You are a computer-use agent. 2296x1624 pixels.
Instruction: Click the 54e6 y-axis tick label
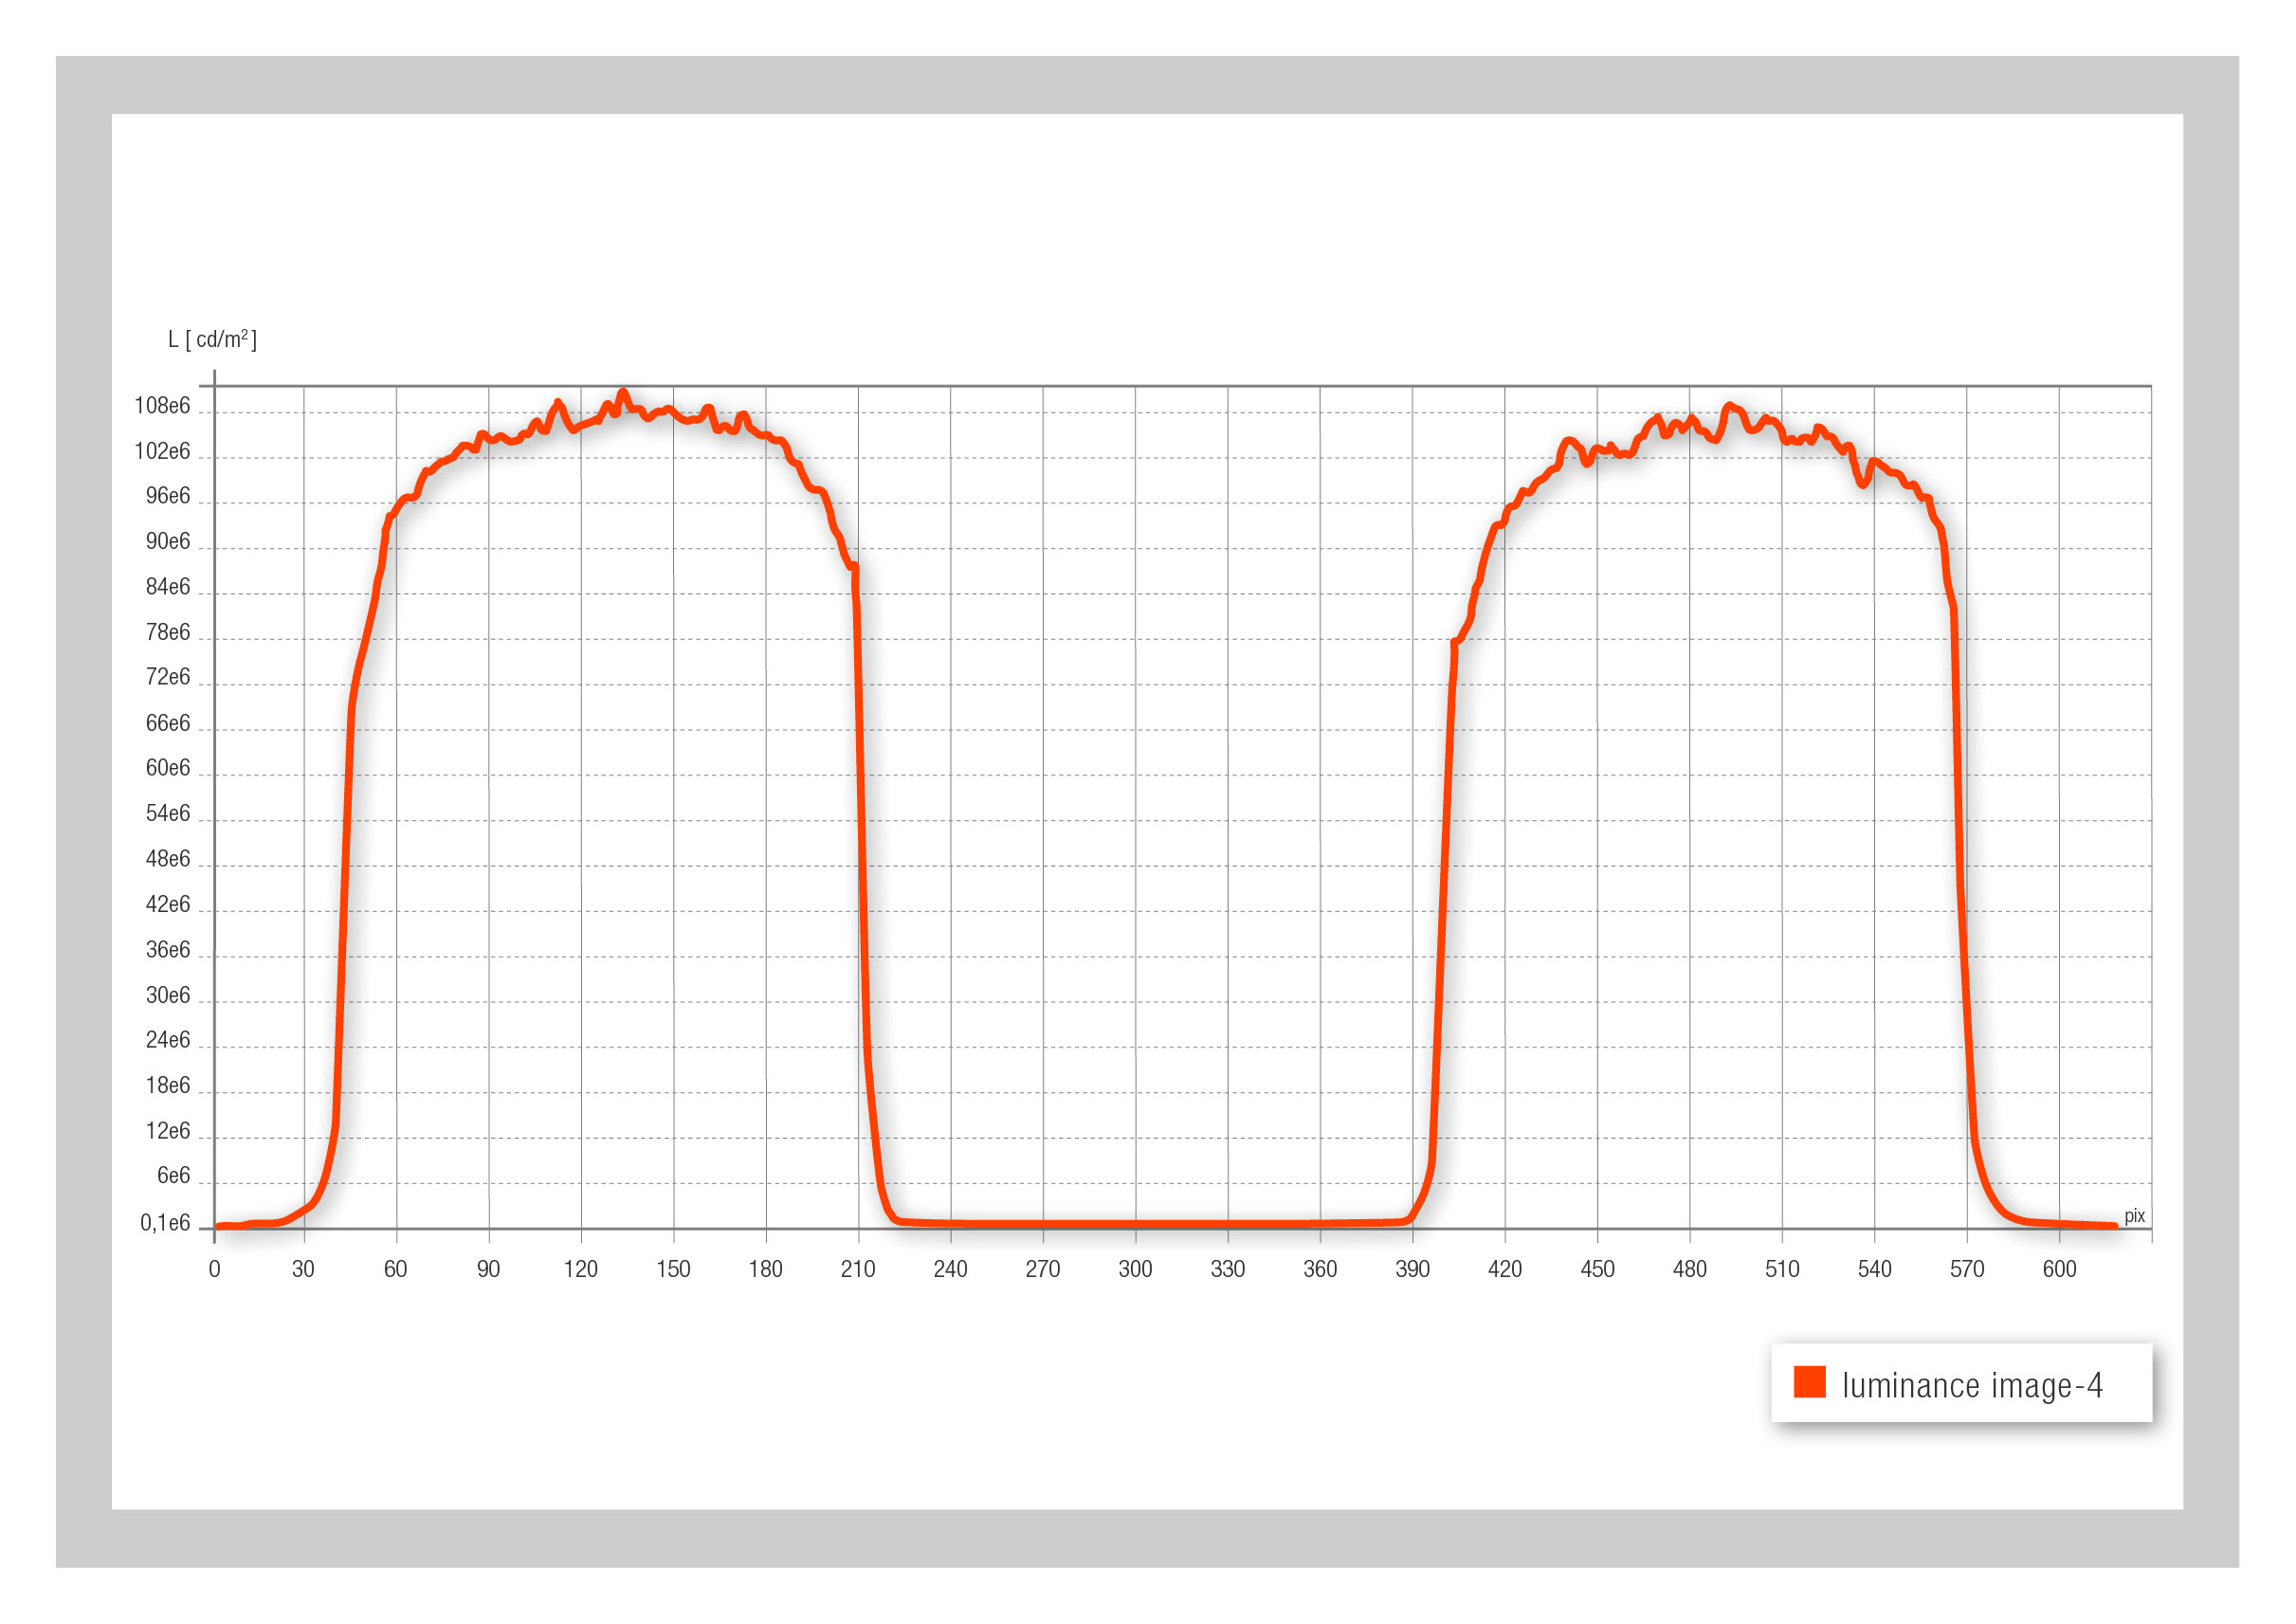click(167, 813)
